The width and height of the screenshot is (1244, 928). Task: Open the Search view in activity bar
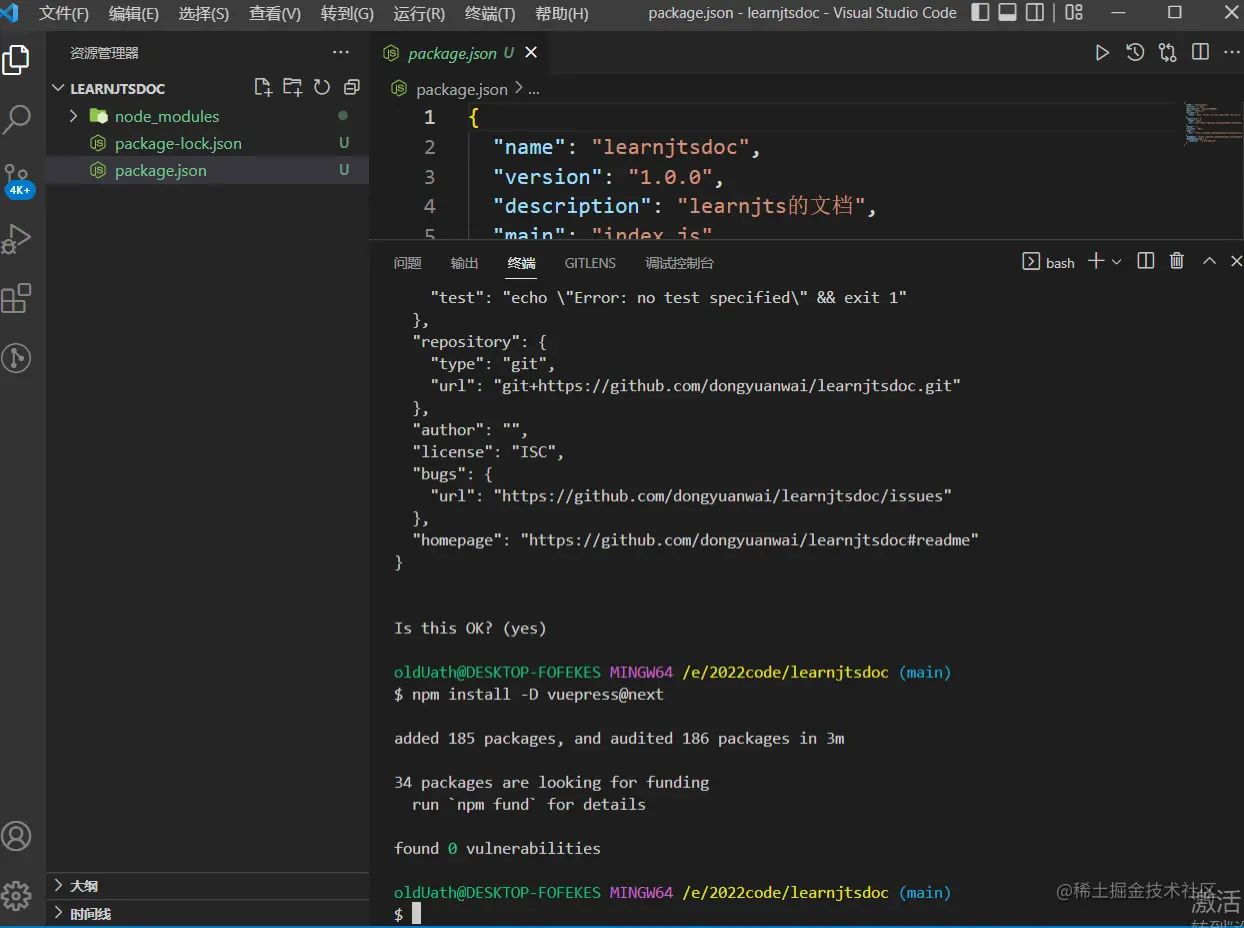click(17, 120)
